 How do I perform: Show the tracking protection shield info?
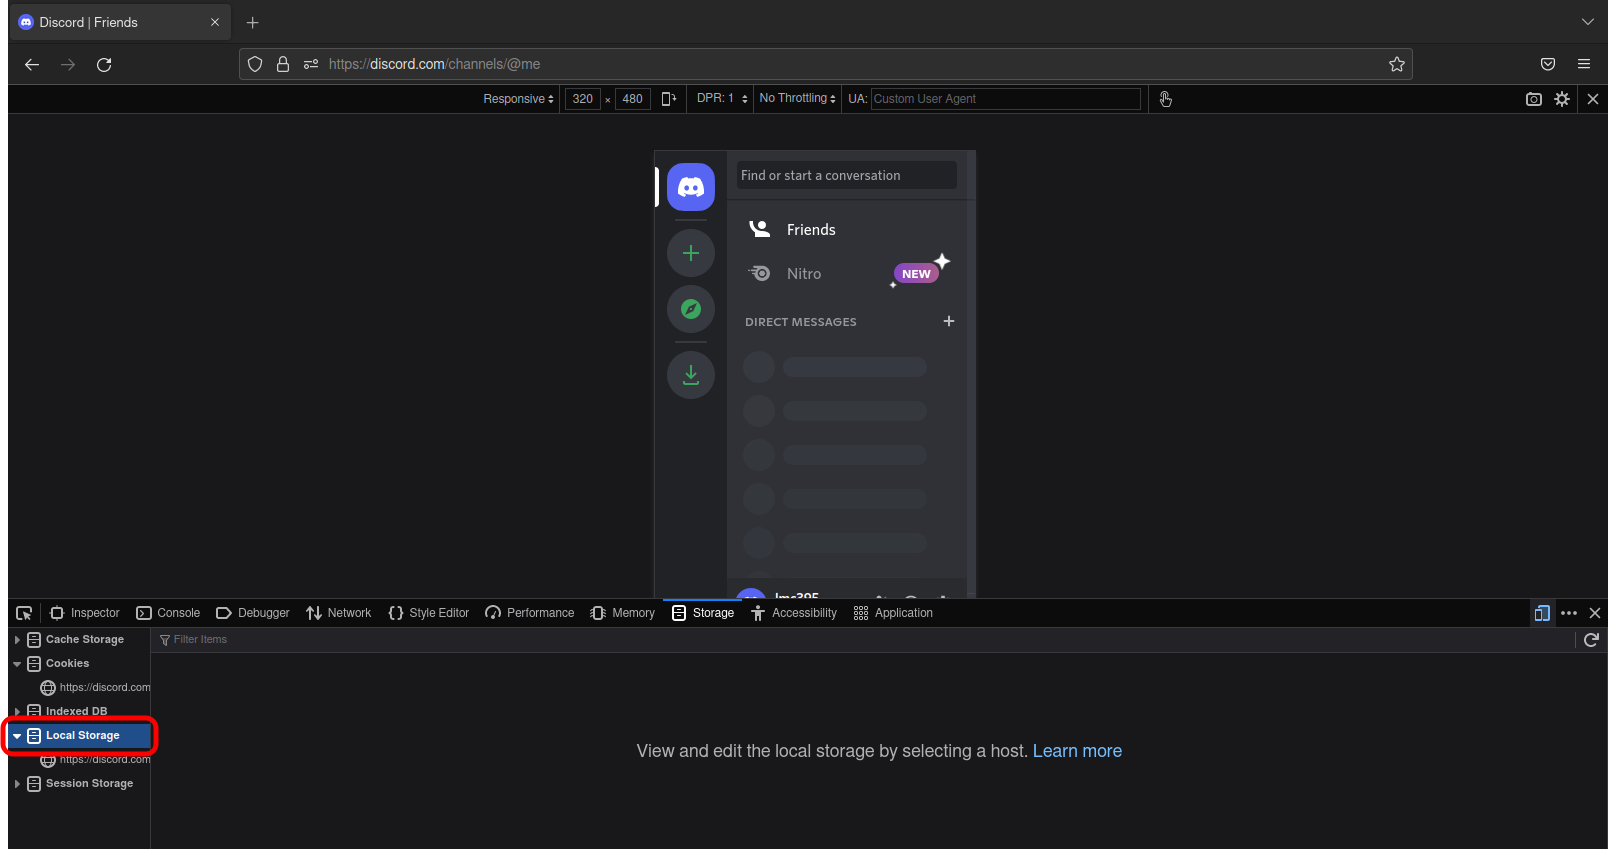pyautogui.click(x=255, y=64)
